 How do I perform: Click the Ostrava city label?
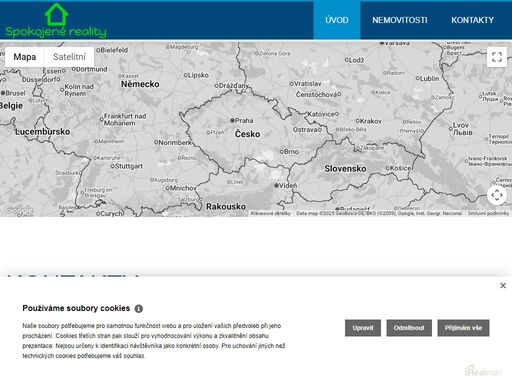click(x=307, y=129)
